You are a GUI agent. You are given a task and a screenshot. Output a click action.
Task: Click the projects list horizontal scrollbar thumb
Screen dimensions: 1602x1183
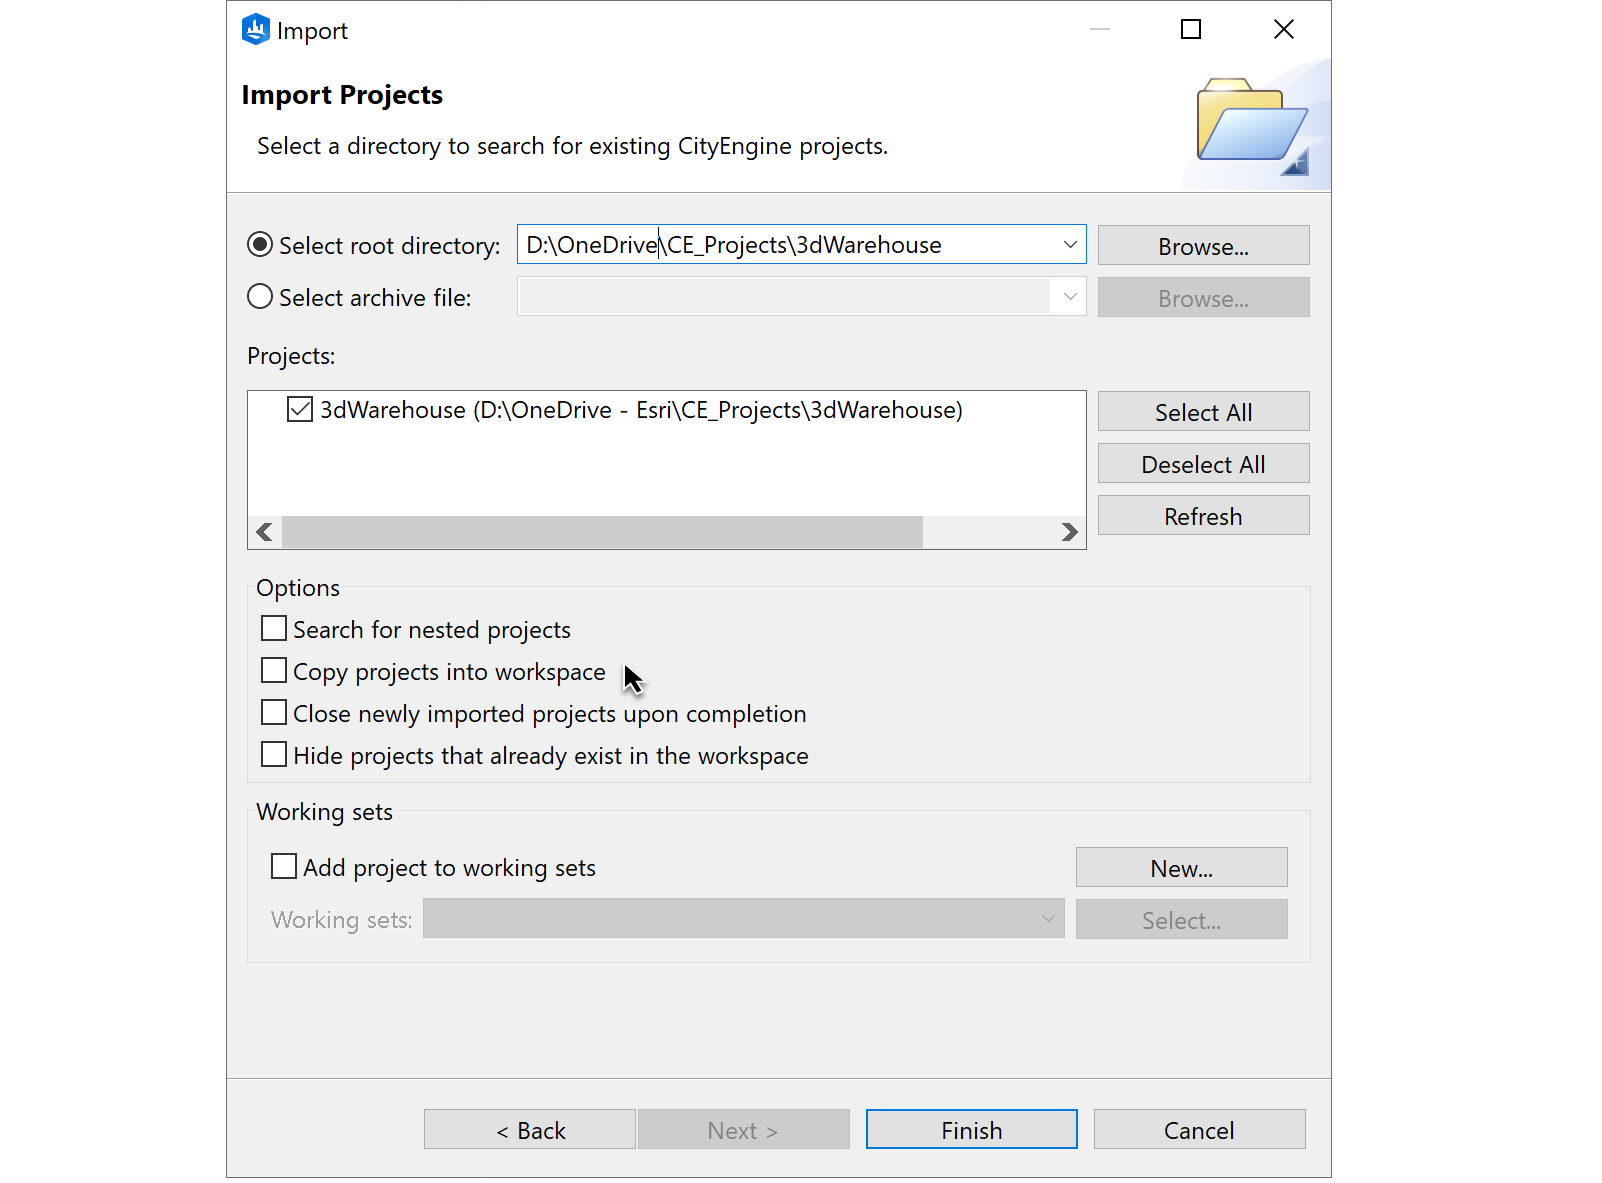click(602, 532)
